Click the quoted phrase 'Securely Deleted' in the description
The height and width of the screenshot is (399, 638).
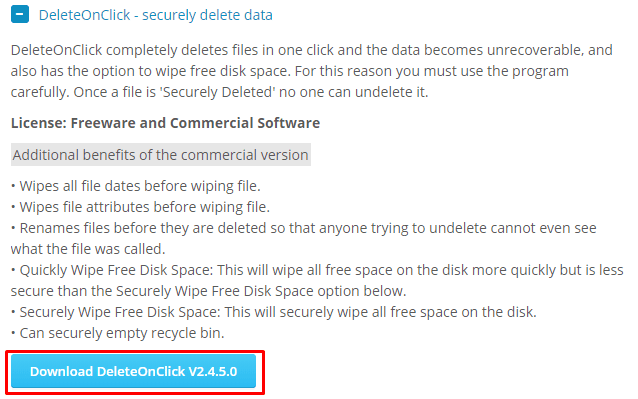tap(218, 92)
